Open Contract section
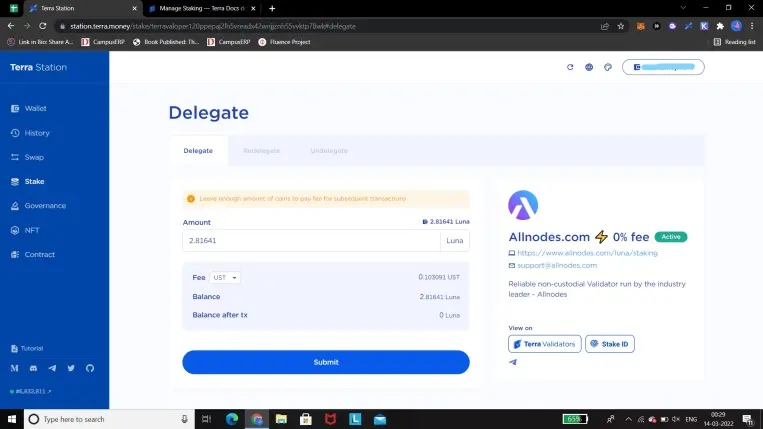 [x=33, y=254]
